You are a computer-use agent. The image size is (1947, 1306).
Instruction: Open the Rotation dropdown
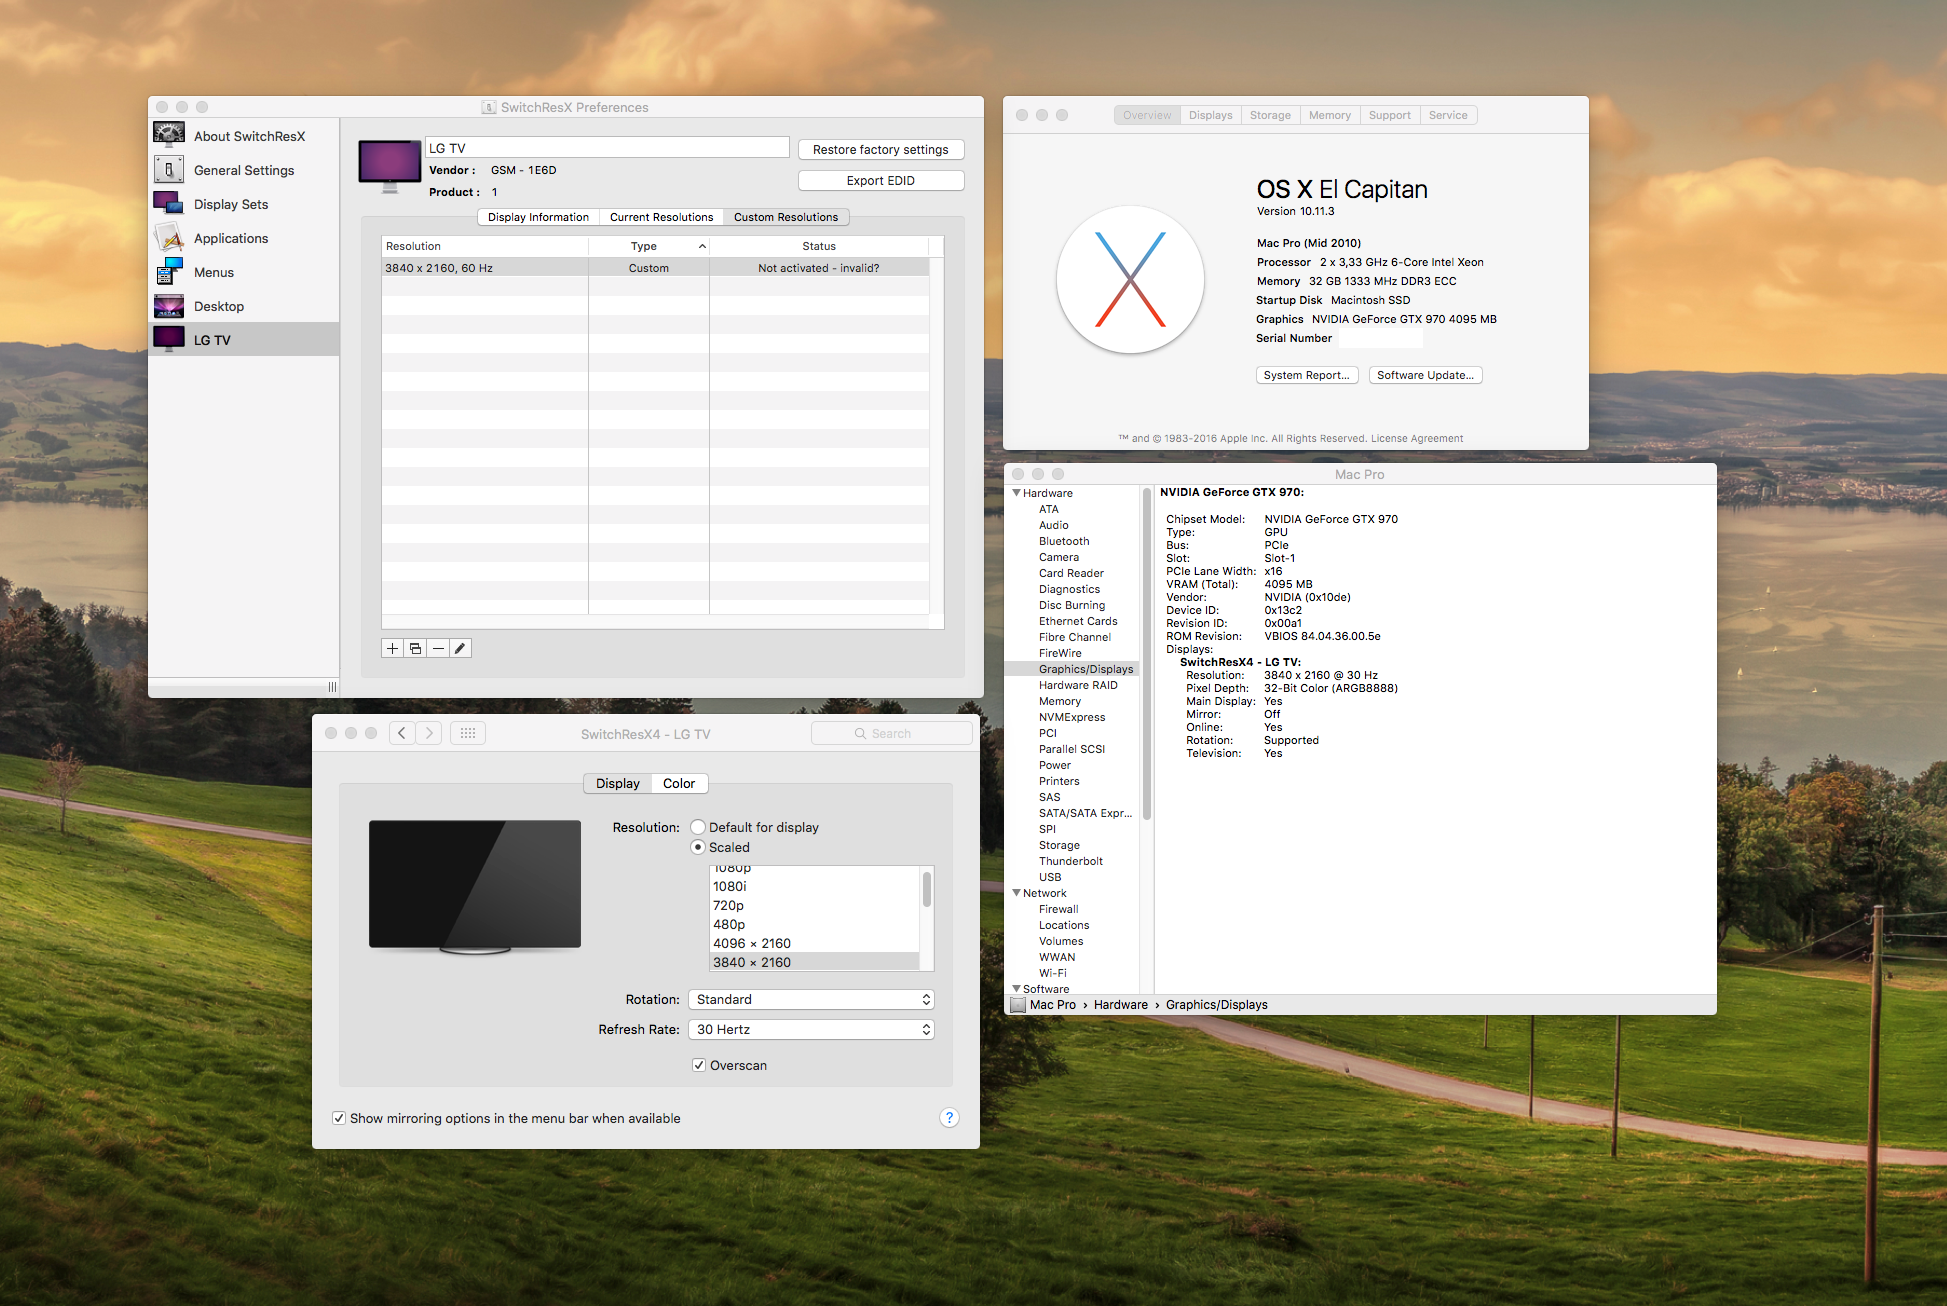(x=811, y=999)
